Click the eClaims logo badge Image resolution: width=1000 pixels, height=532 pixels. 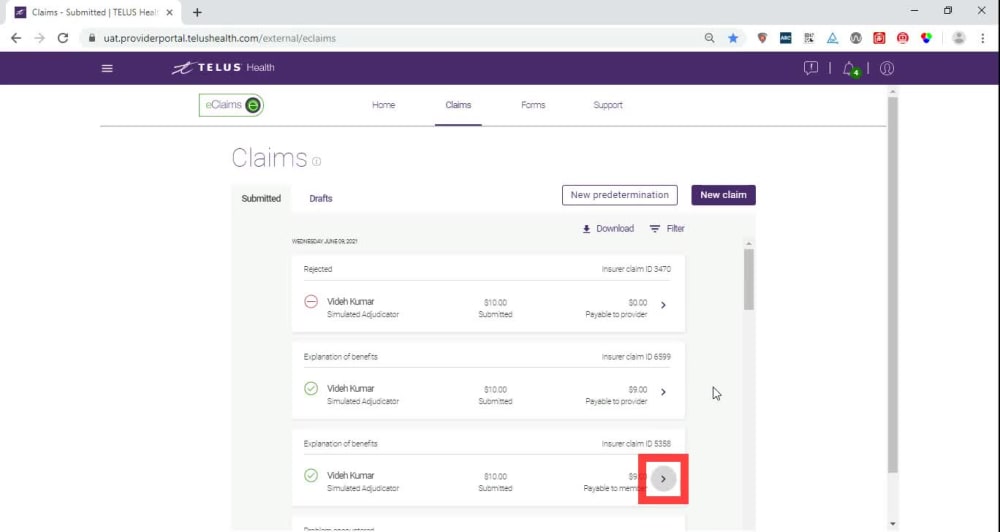click(x=231, y=105)
